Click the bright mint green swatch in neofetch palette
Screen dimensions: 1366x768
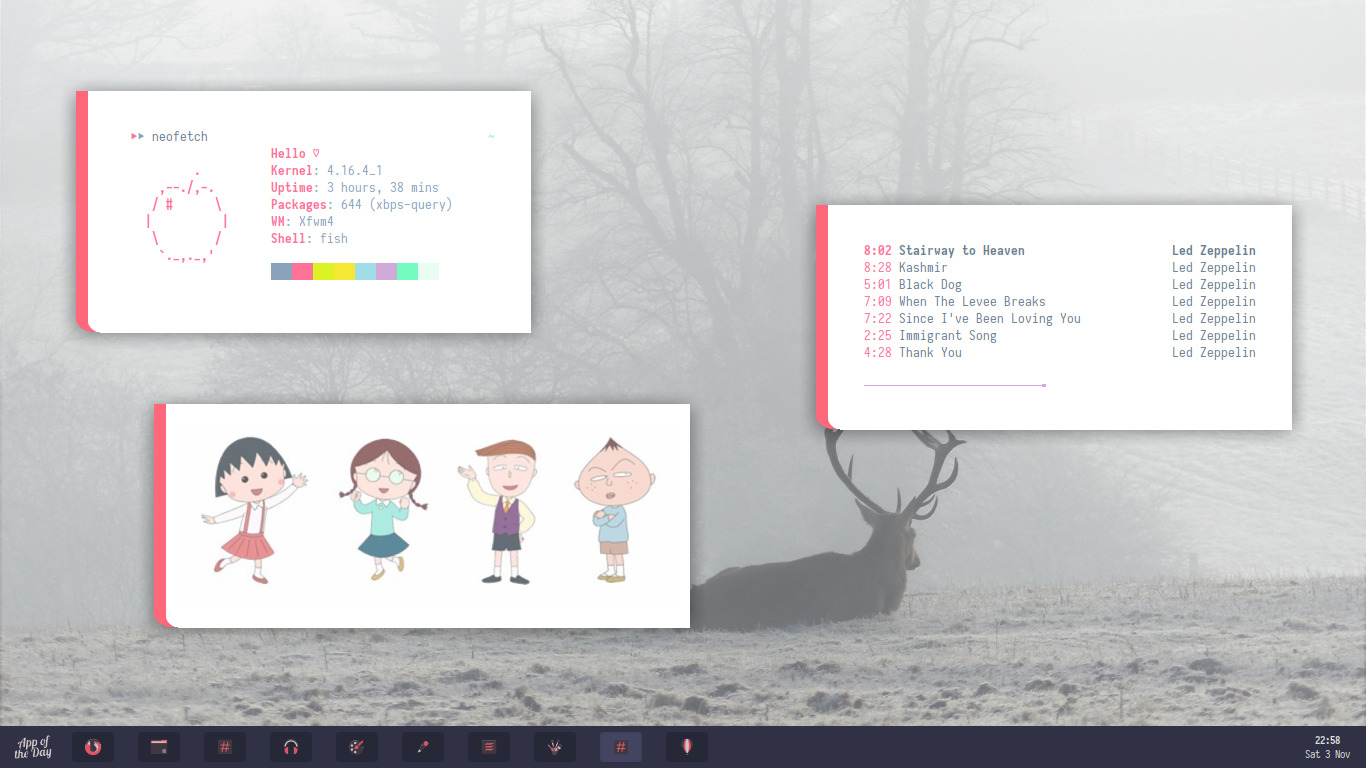click(407, 272)
